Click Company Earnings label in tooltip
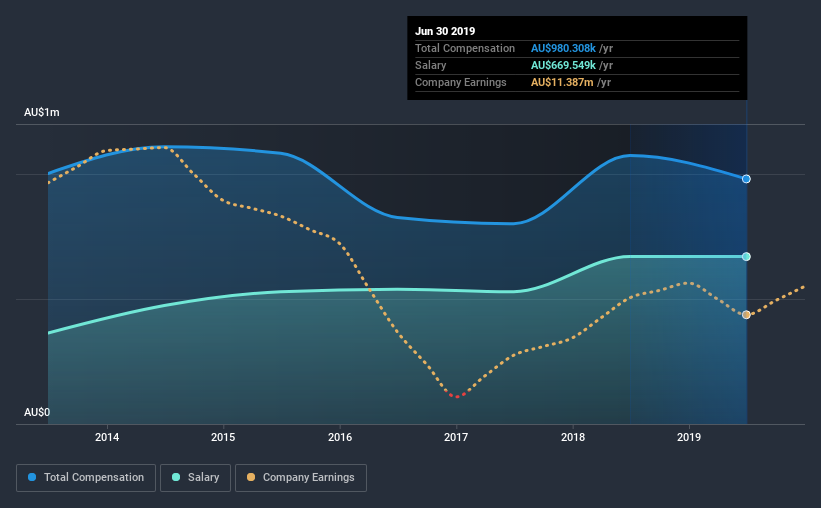Screen dimensions: 821x508 461,82
